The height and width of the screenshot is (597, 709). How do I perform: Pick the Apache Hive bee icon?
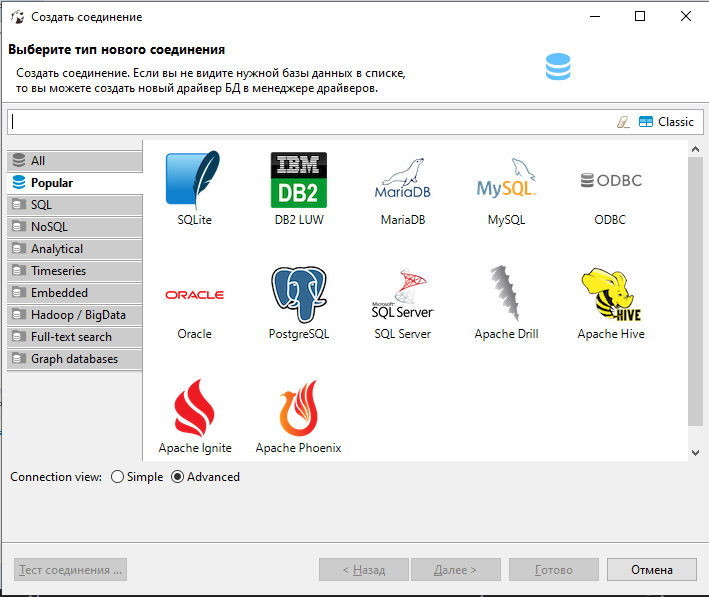point(611,294)
